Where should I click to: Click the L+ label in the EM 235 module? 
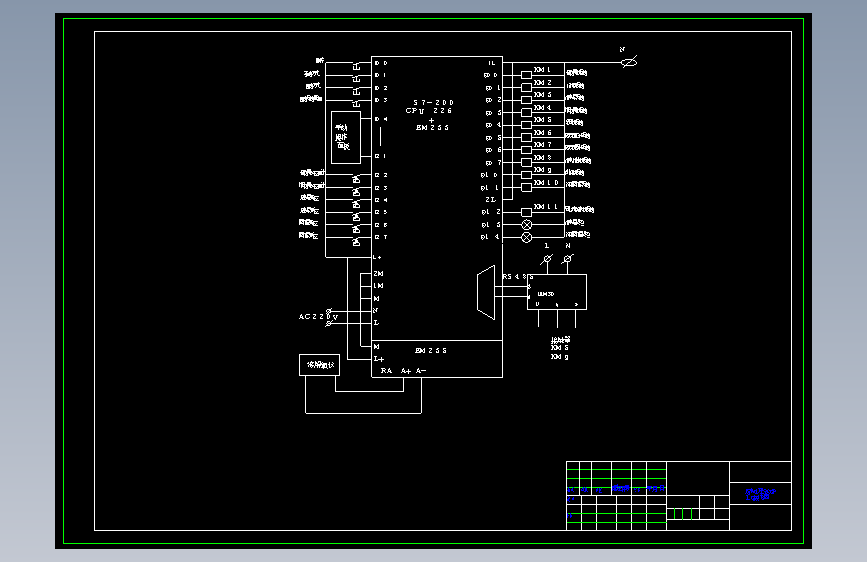point(379,359)
